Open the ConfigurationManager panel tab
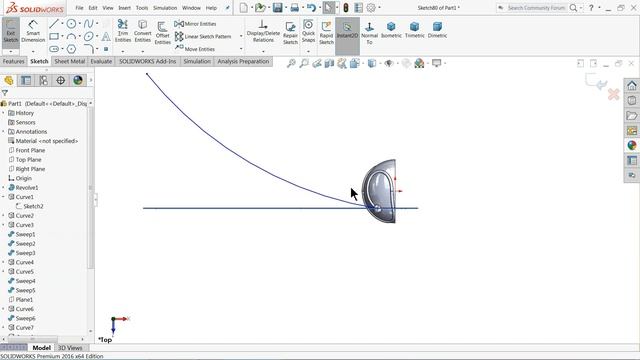The height and width of the screenshot is (360, 640). (43, 80)
